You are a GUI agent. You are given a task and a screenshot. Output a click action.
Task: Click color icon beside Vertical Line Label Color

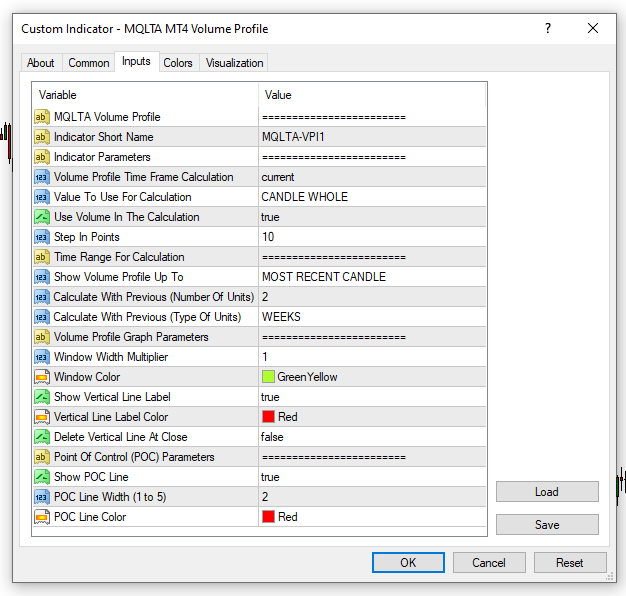point(42,417)
